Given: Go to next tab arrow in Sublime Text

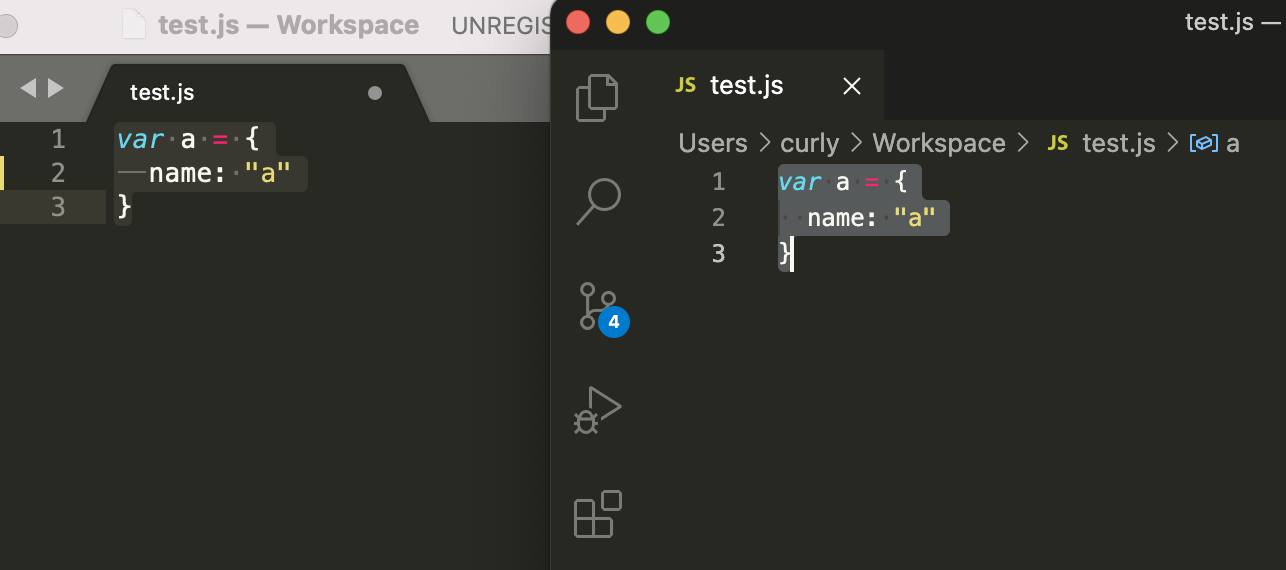Looking at the screenshot, I should click(x=55, y=88).
